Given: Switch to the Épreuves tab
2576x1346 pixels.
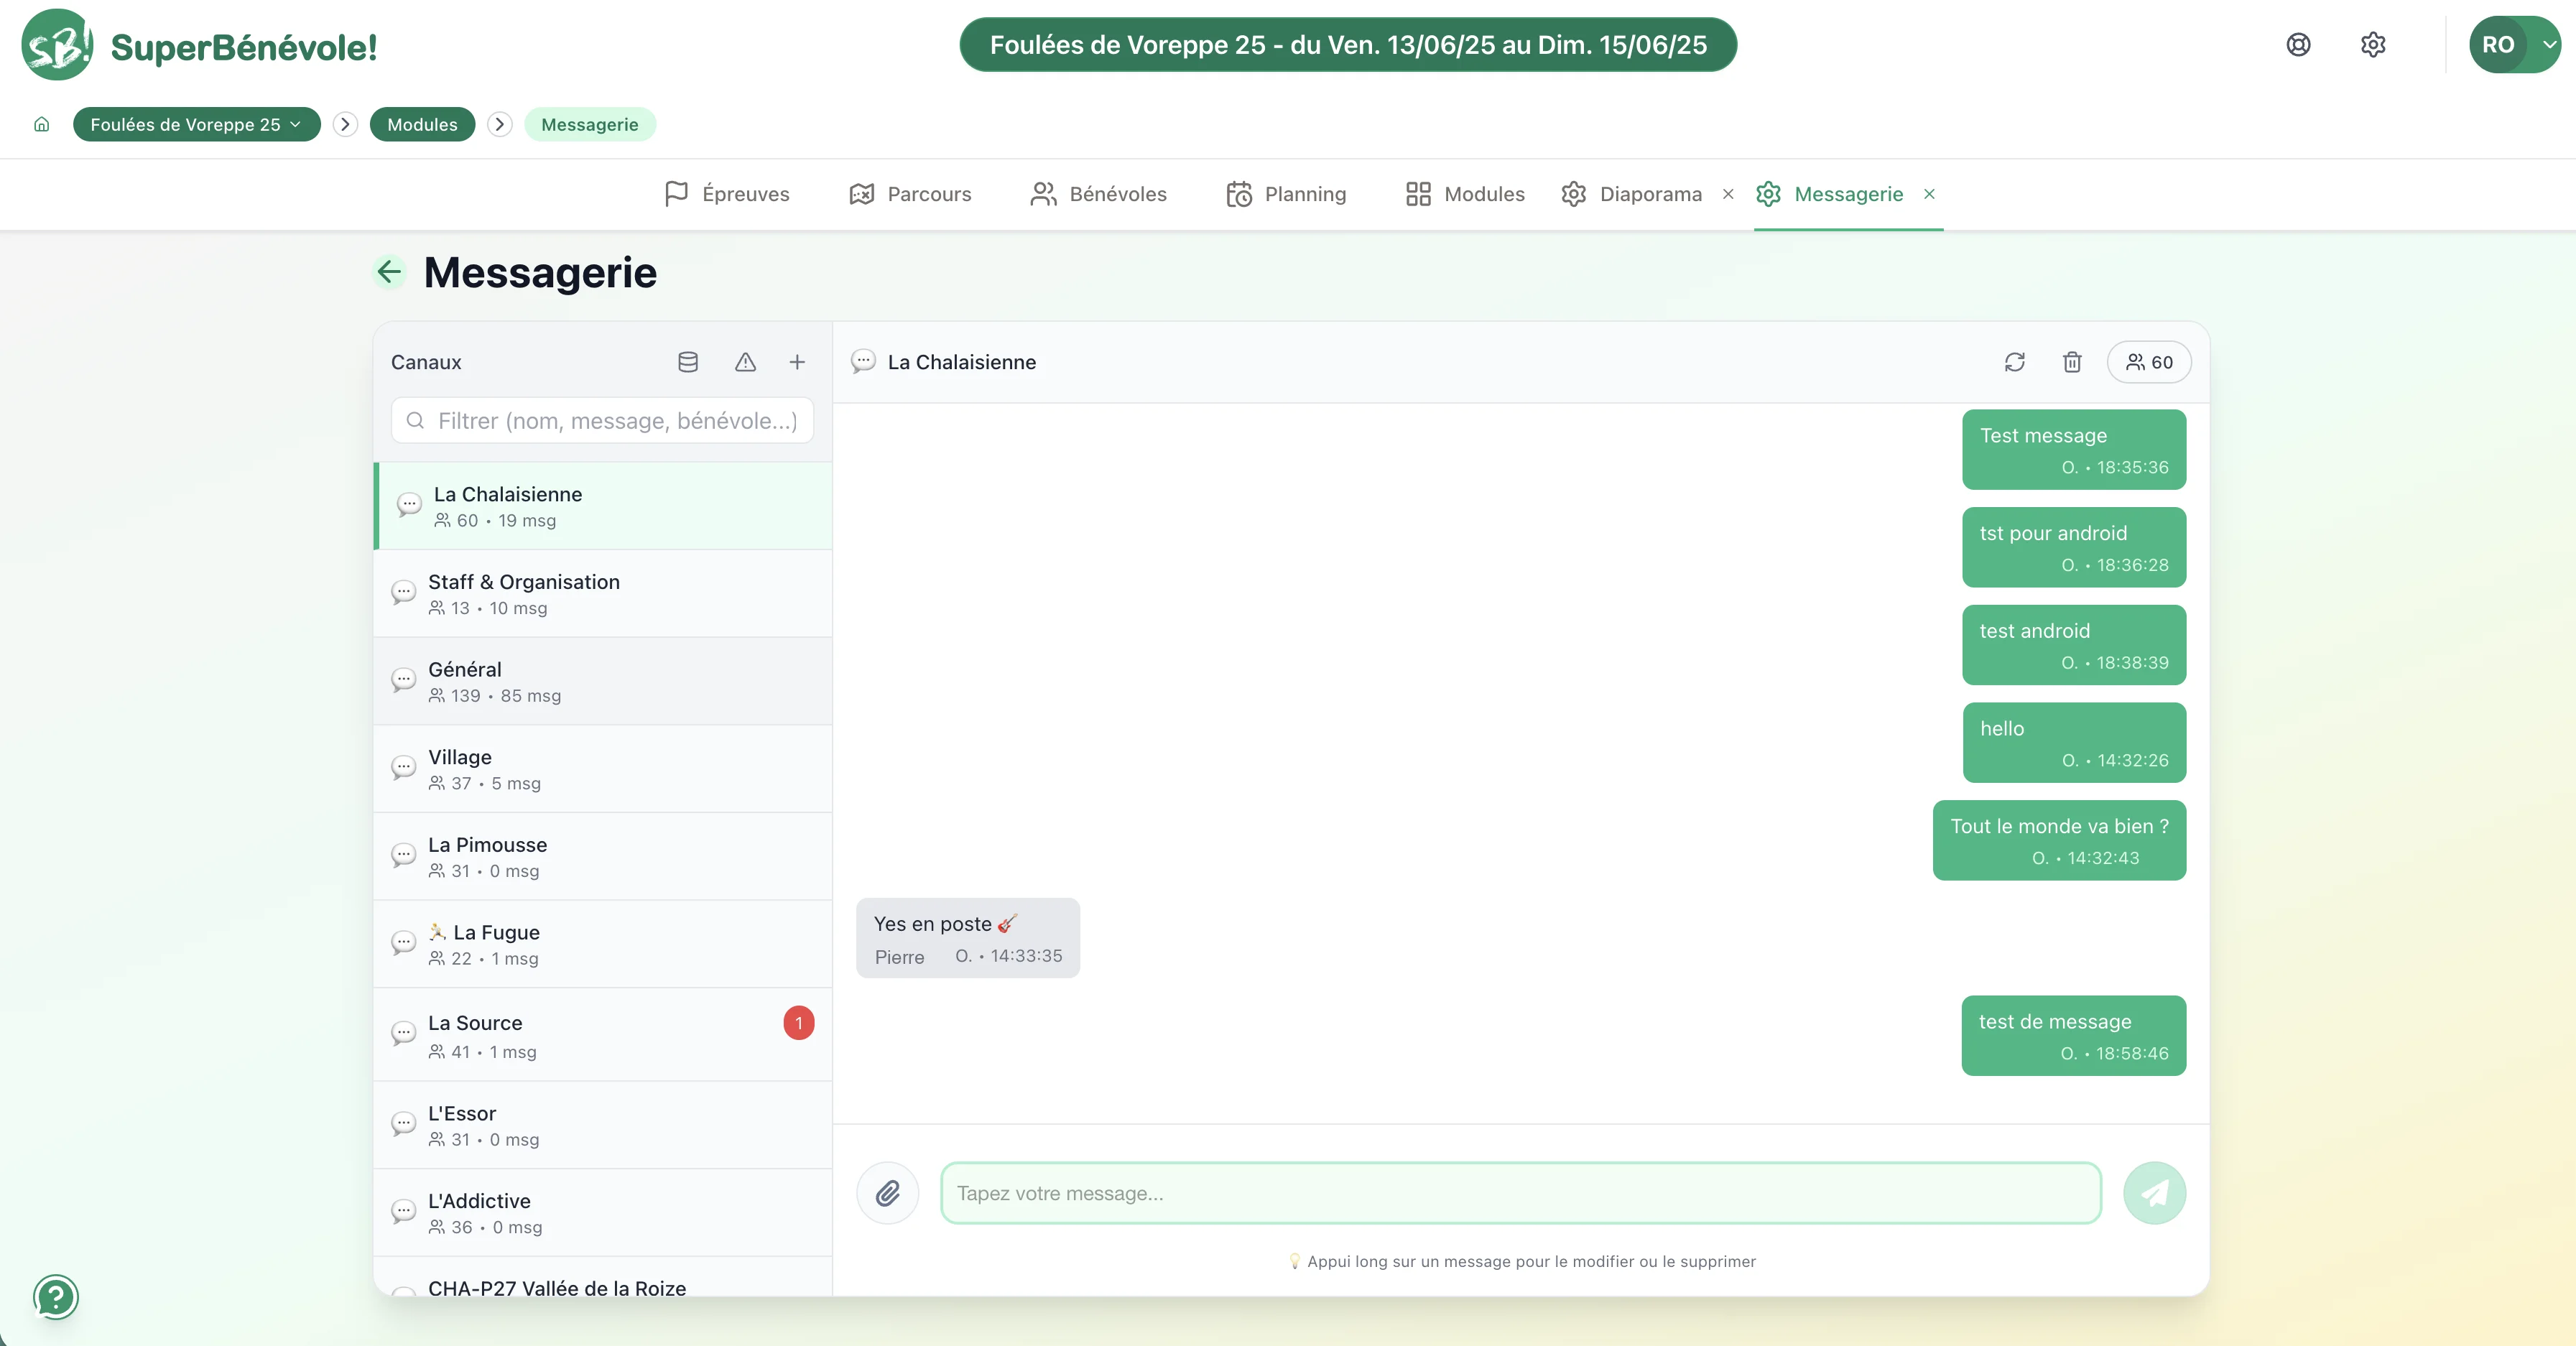Looking at the screenshot, I should pos(727,193).
